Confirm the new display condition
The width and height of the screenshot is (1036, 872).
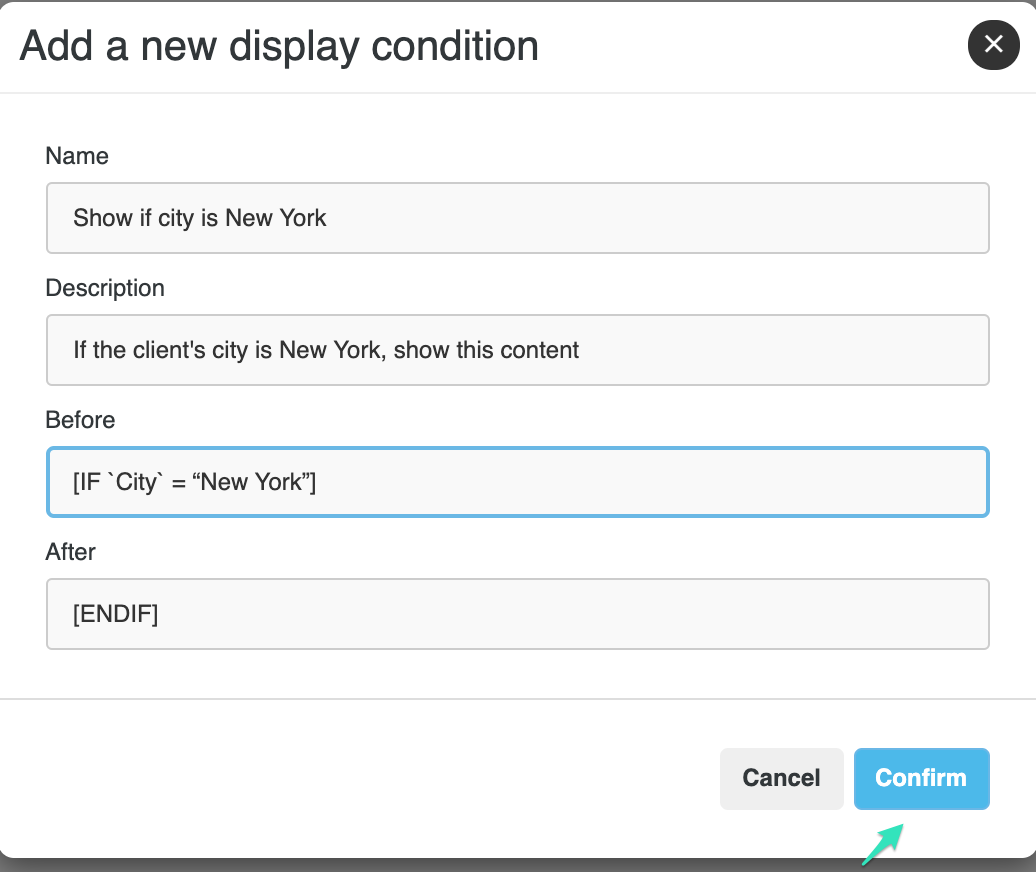pos(921,778)
